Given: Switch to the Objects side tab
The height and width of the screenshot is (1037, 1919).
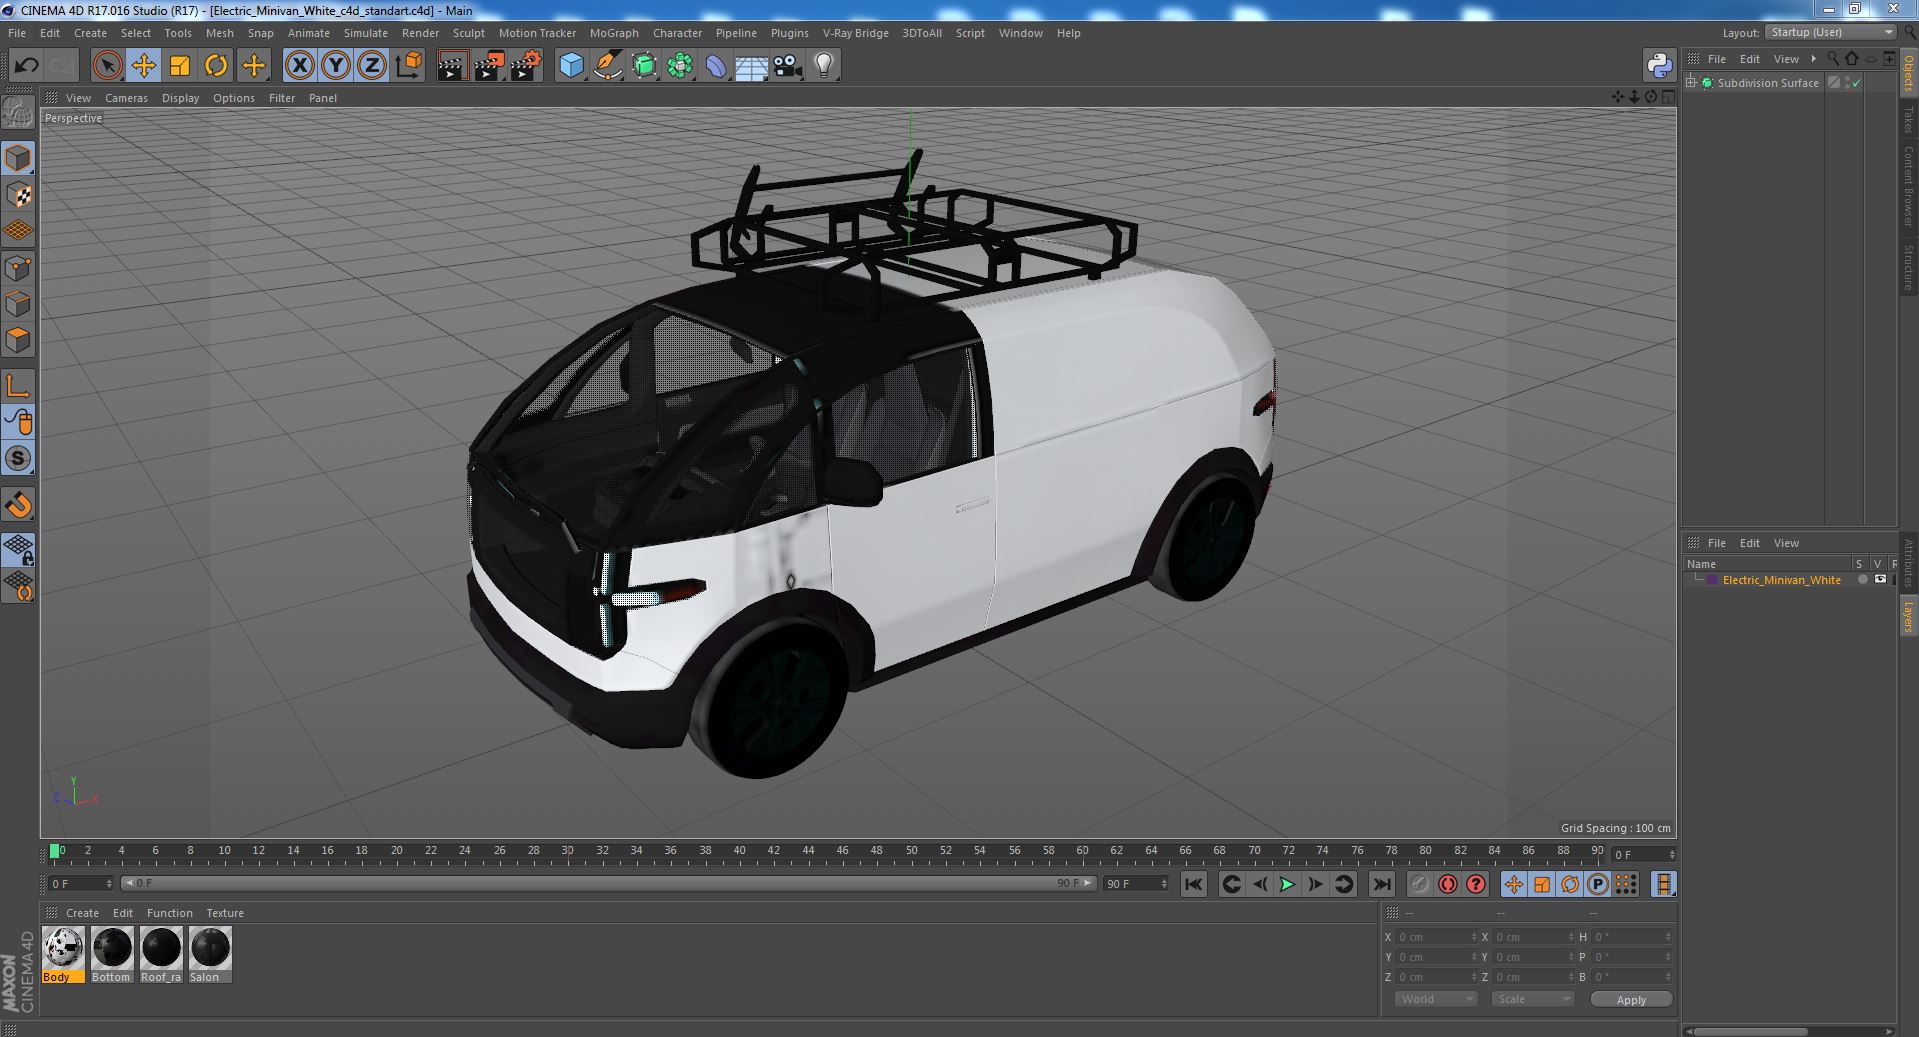Looking at the screenshot, I should 1909,73.
